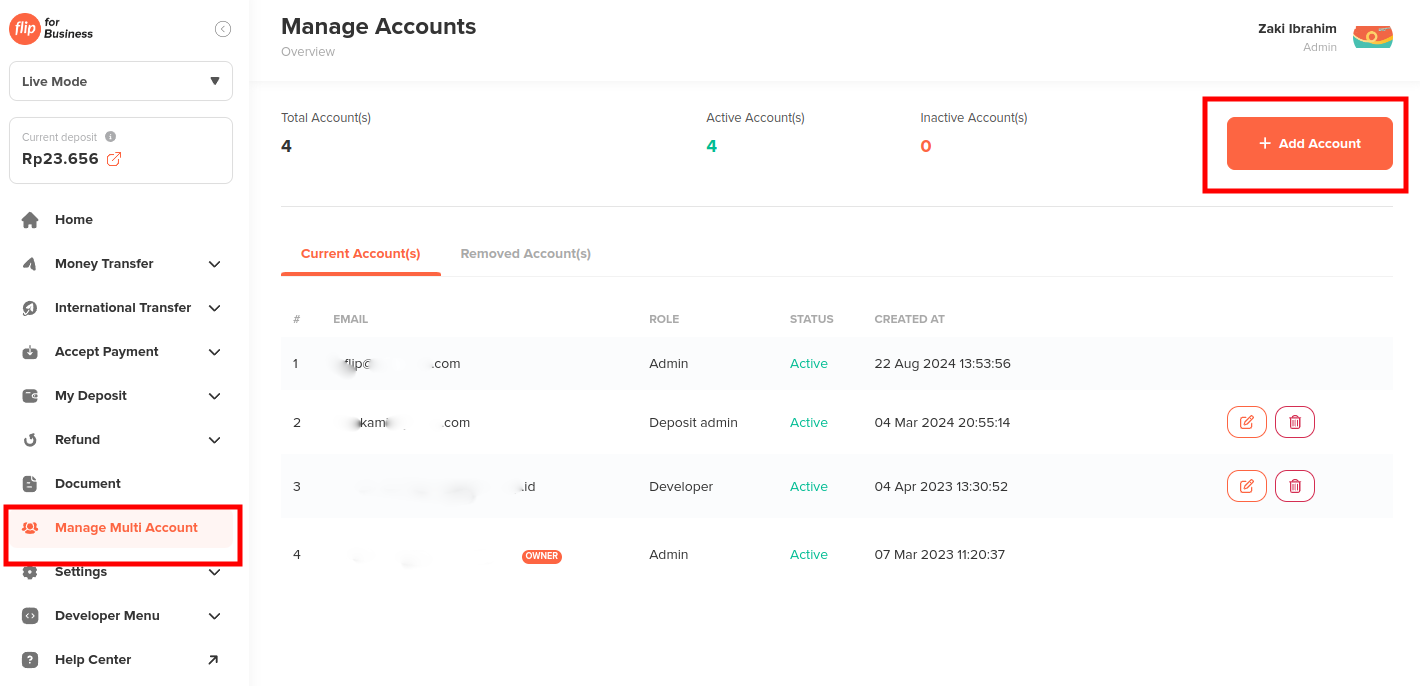Click the edit pencil icon for the Deposit admin account
Screen dimensions: 1421x691
pos(1246,421)
